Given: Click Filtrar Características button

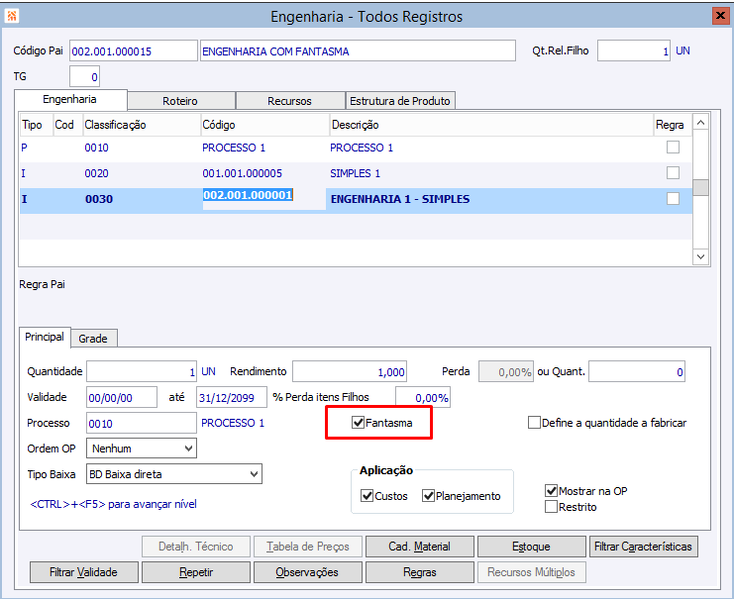Looking at the screenshot, I should [x=643, y=547].
